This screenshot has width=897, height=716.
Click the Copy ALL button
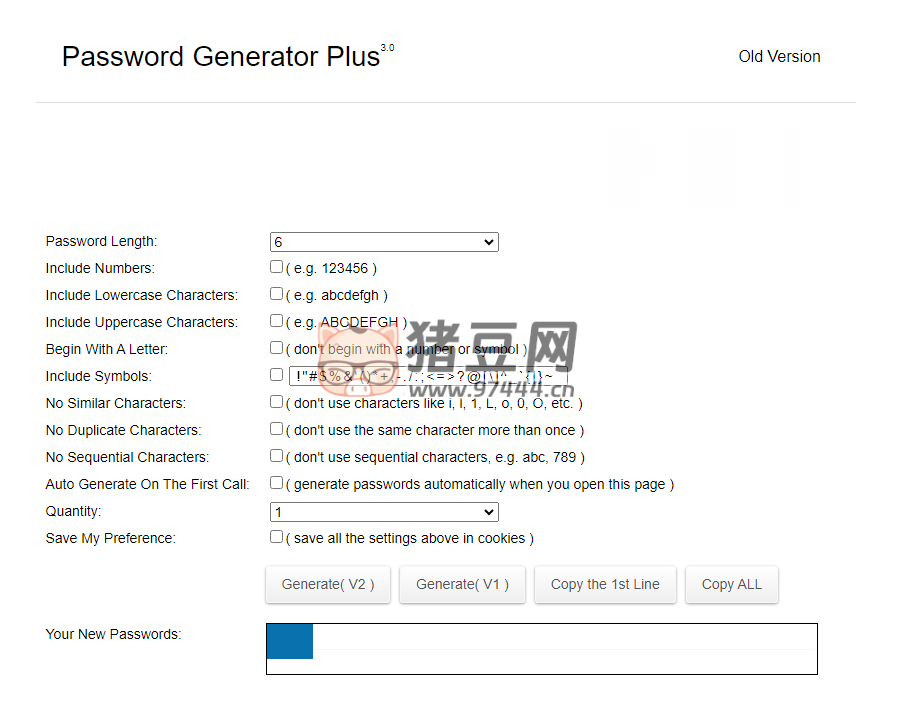(x=731, y=585)
